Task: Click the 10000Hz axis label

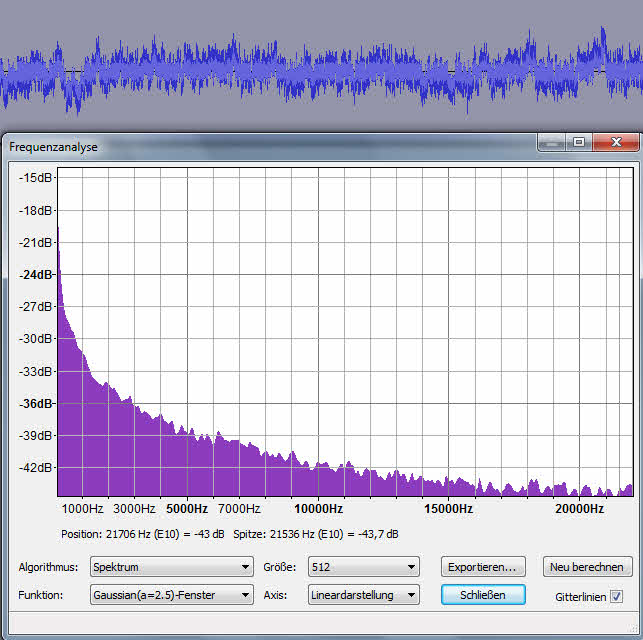Action: (319, 509)
